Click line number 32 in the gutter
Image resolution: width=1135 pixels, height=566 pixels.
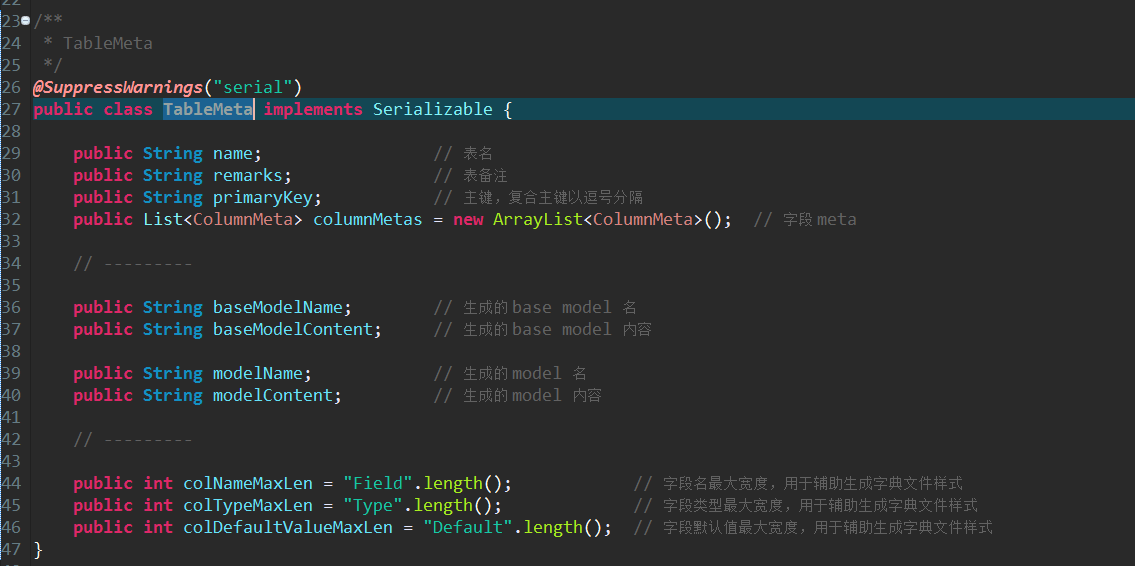tap(11, 219)
